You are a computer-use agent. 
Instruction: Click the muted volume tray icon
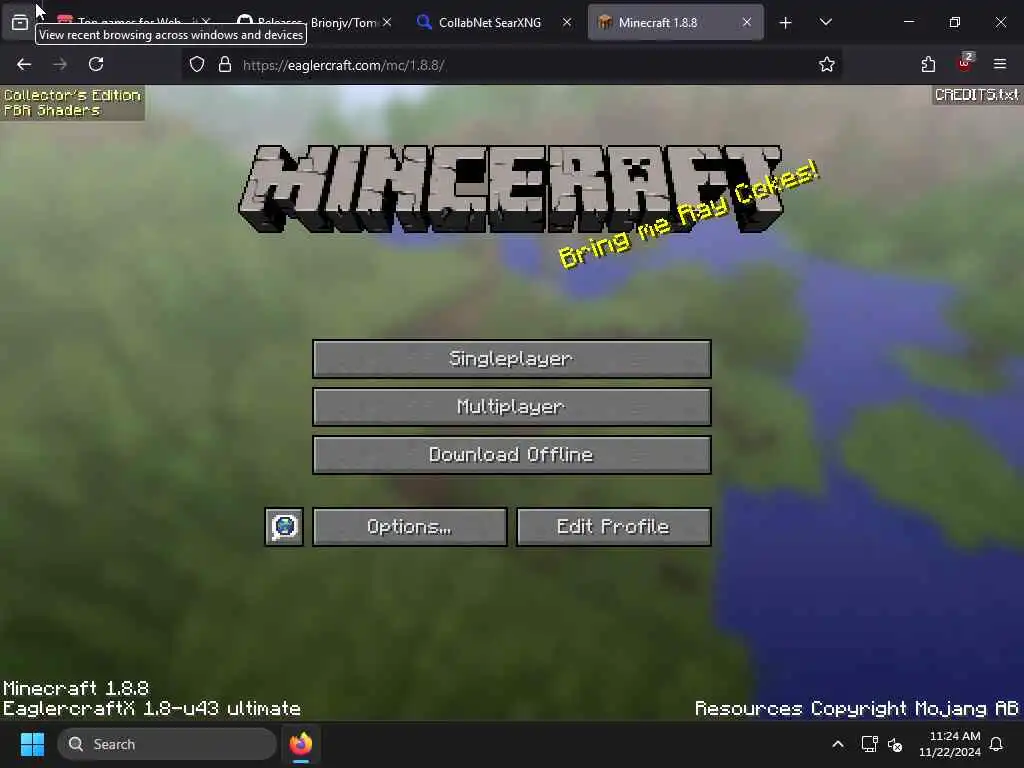895,744
